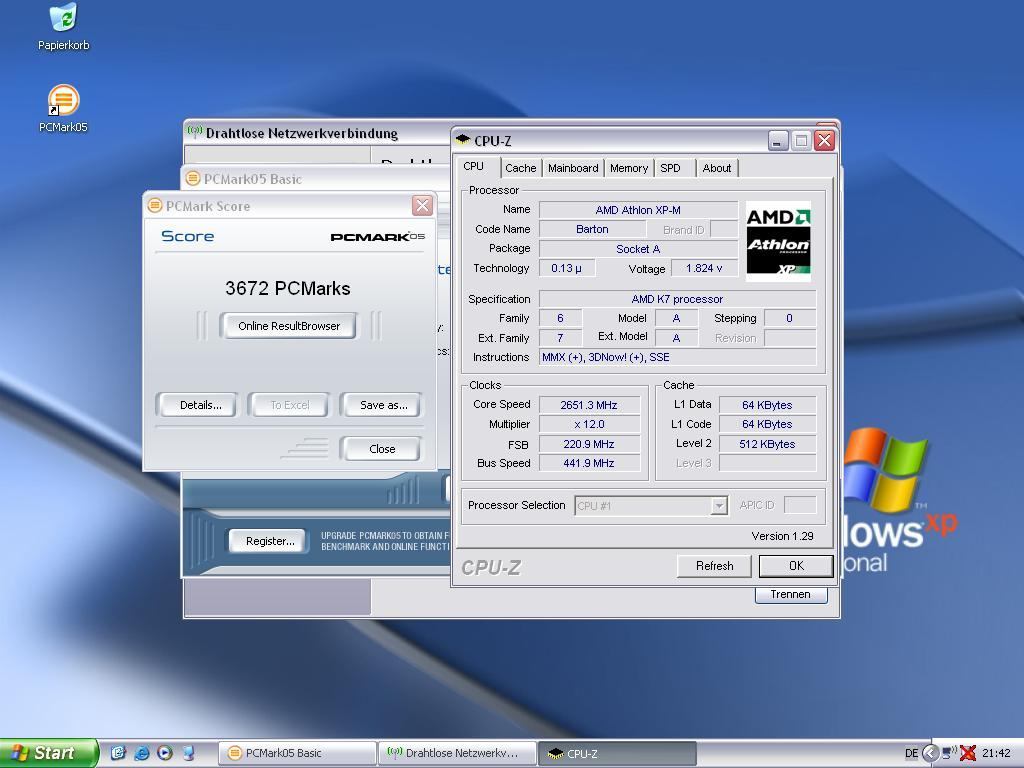Click the Quick Launch icon after Media Player
1024x768 pixels.
coord(188,753)
